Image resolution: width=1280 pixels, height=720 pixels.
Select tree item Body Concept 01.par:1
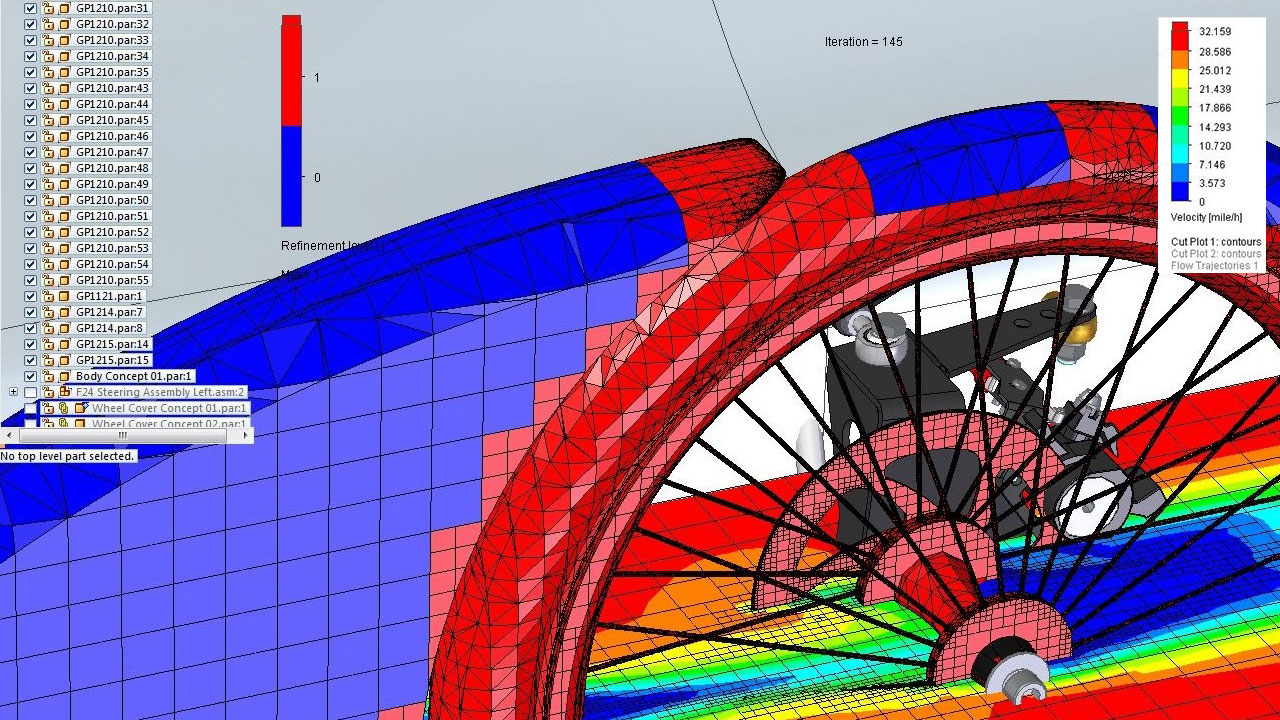click(x=134, y=376)
